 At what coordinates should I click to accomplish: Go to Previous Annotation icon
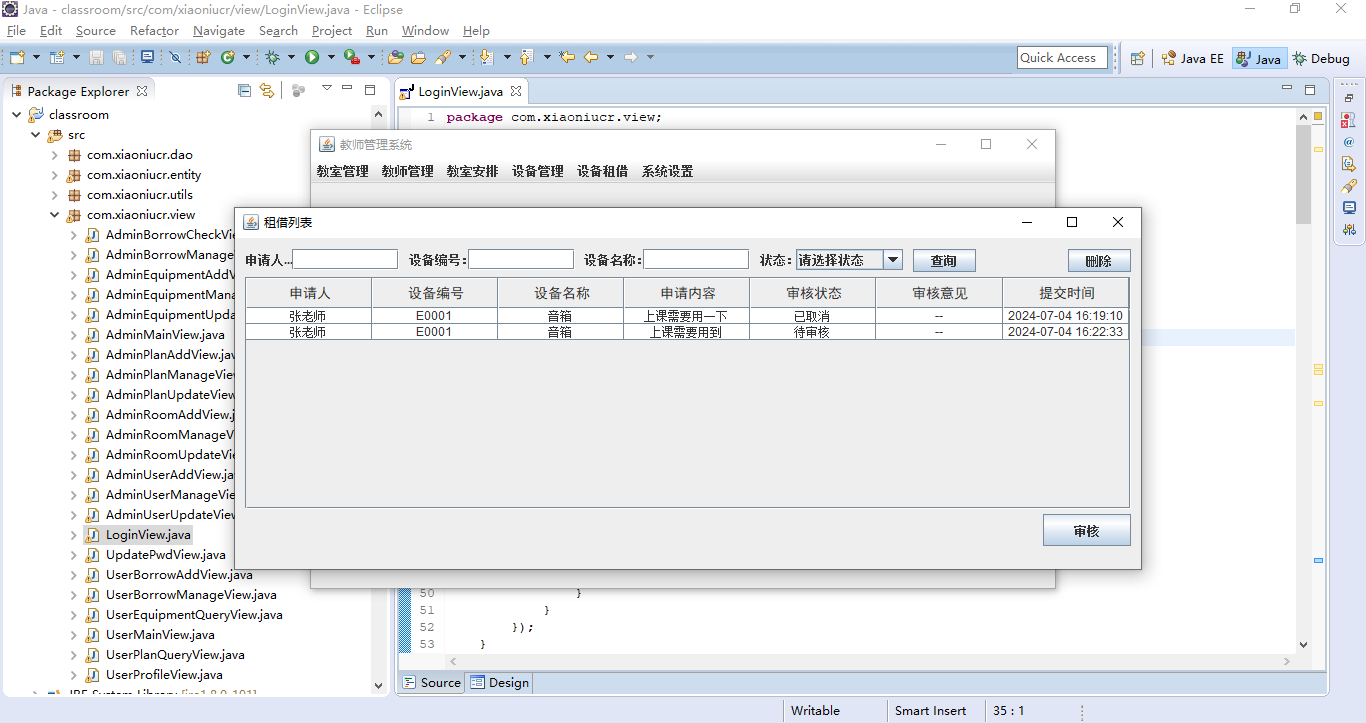(x=526, y=58)
